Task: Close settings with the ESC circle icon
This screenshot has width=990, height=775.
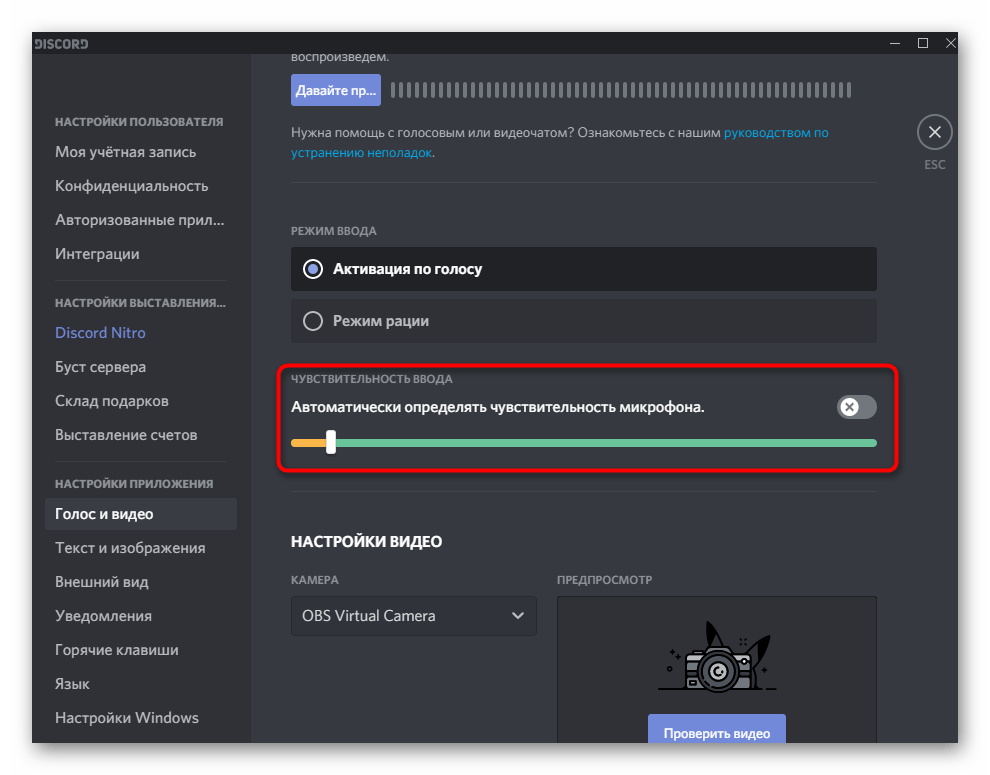Action: coord(934,132)
